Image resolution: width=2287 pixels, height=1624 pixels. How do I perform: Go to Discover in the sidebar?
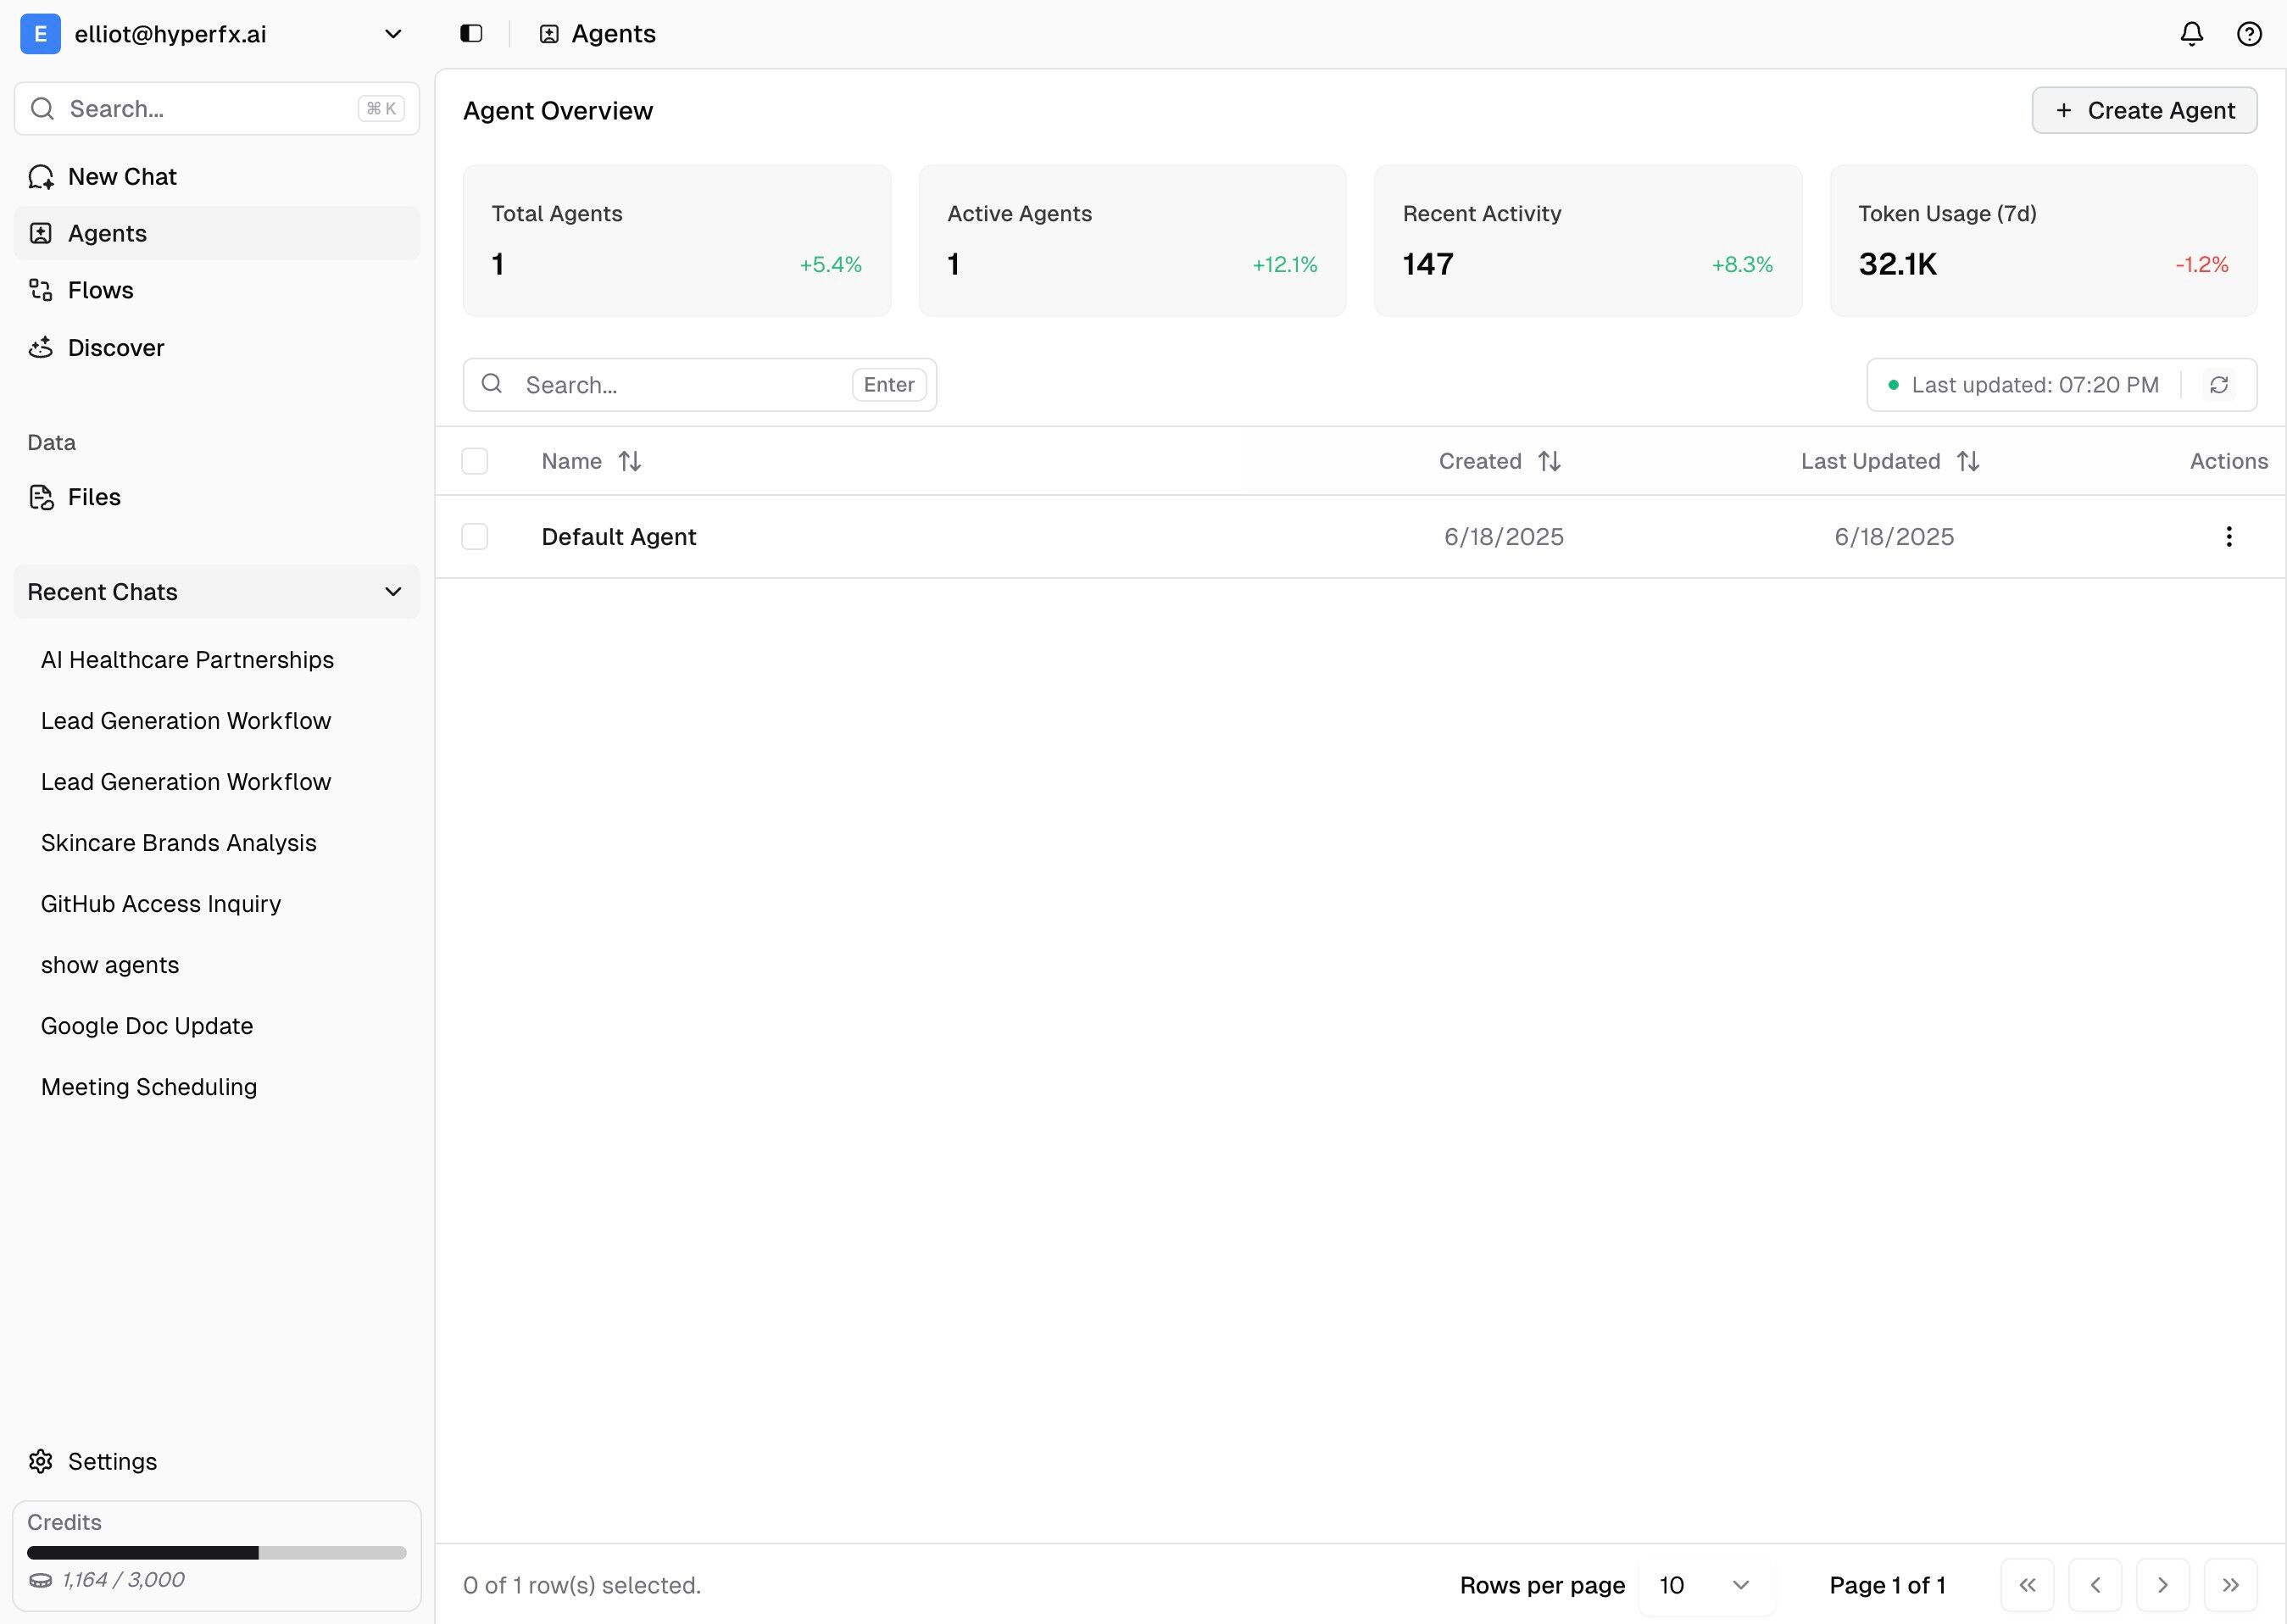pos(115,348)
